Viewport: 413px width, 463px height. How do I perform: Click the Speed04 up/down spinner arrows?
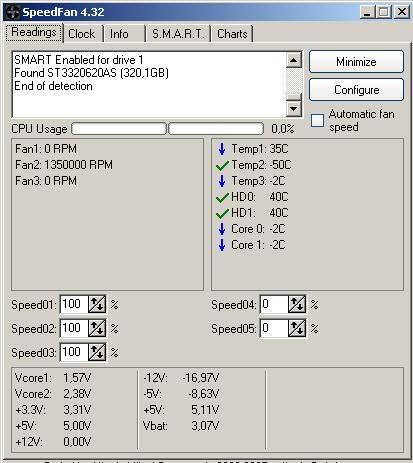pyautogui.click(x=297, y=304)
